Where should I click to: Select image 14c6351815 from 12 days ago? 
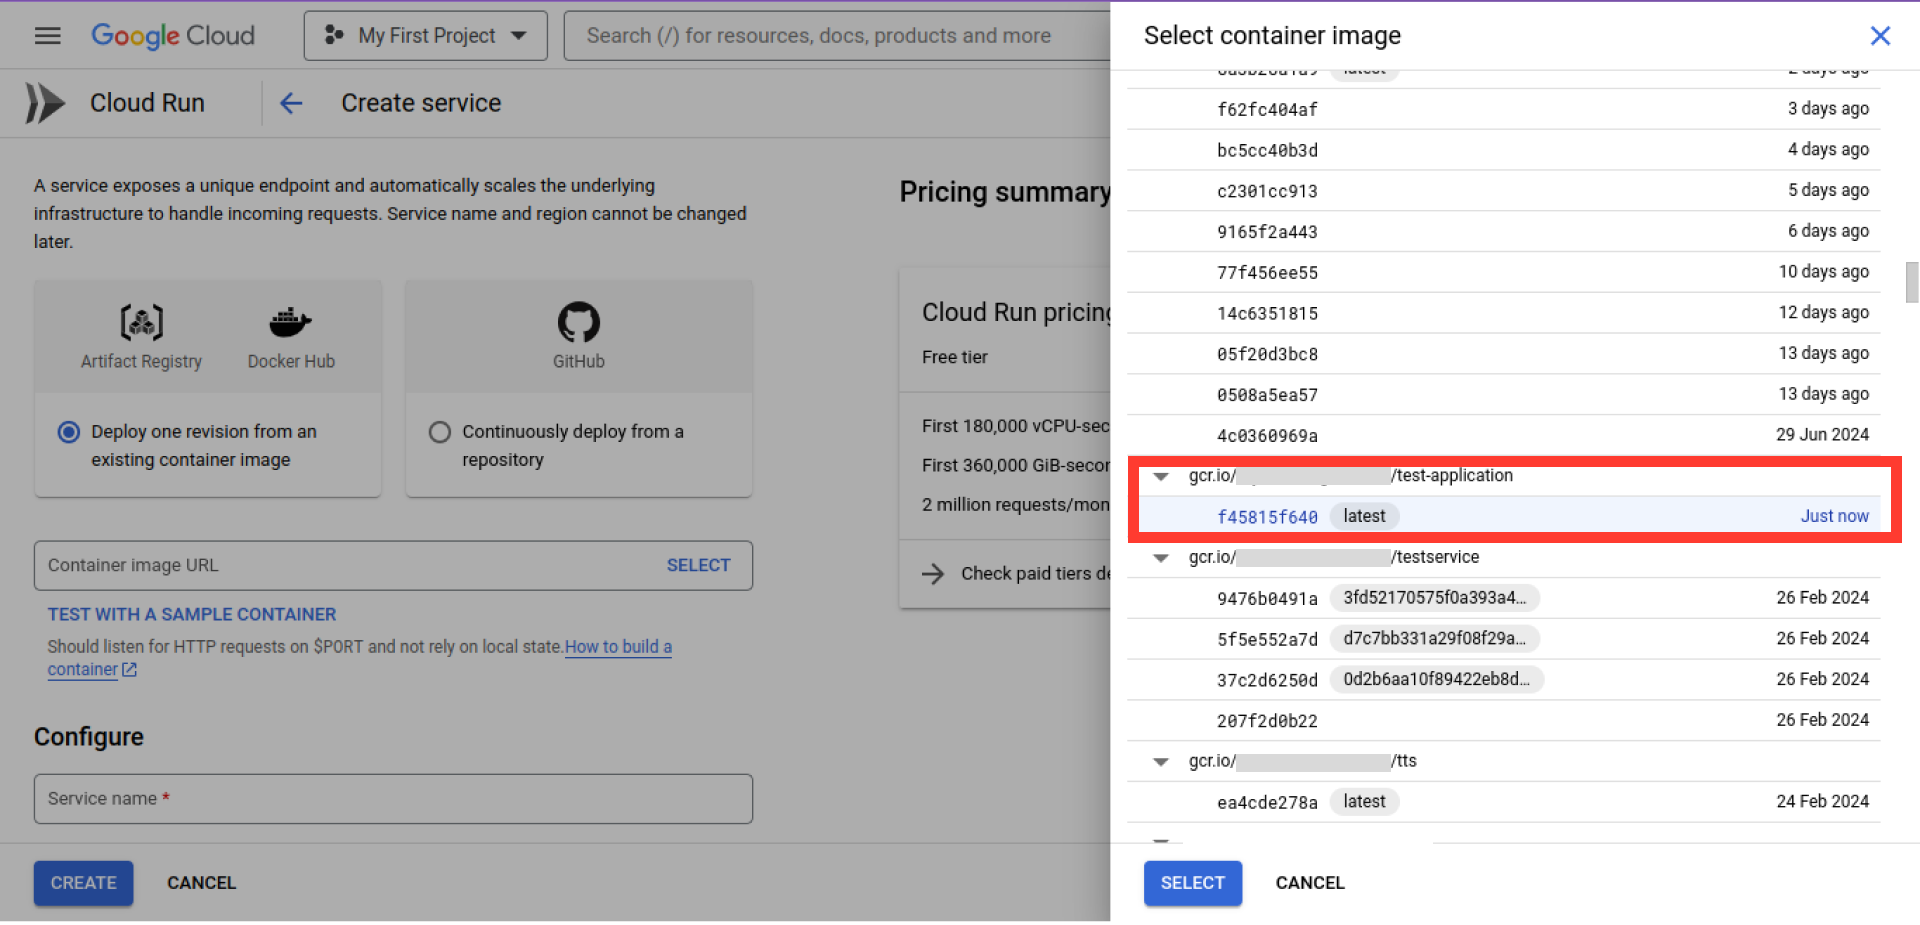(1503, 314)
